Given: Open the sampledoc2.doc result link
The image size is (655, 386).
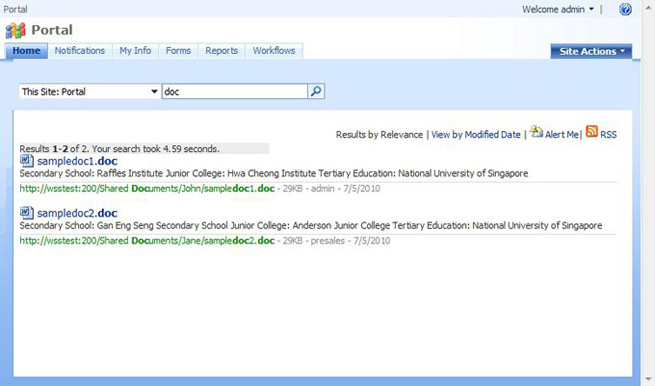Looking at the screenshot, I should (77, 213).
